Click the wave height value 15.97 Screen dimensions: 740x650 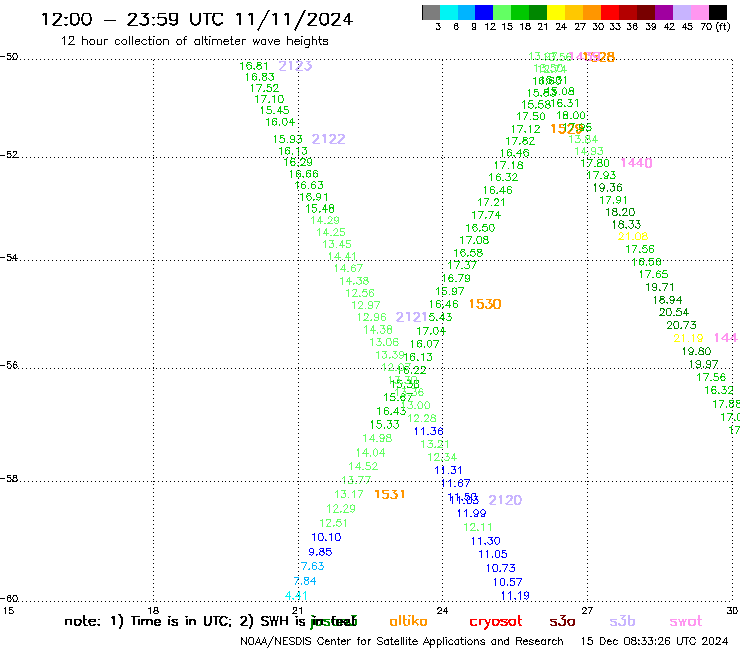450,291
